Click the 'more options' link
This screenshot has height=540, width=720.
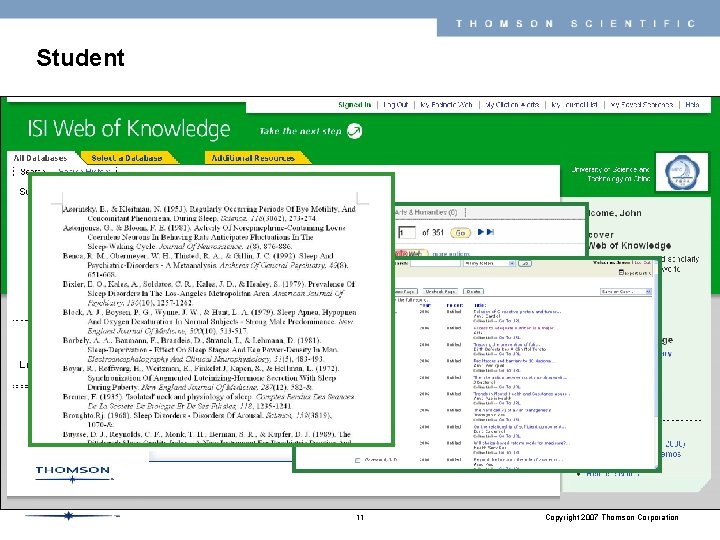(x=451, y=253)
